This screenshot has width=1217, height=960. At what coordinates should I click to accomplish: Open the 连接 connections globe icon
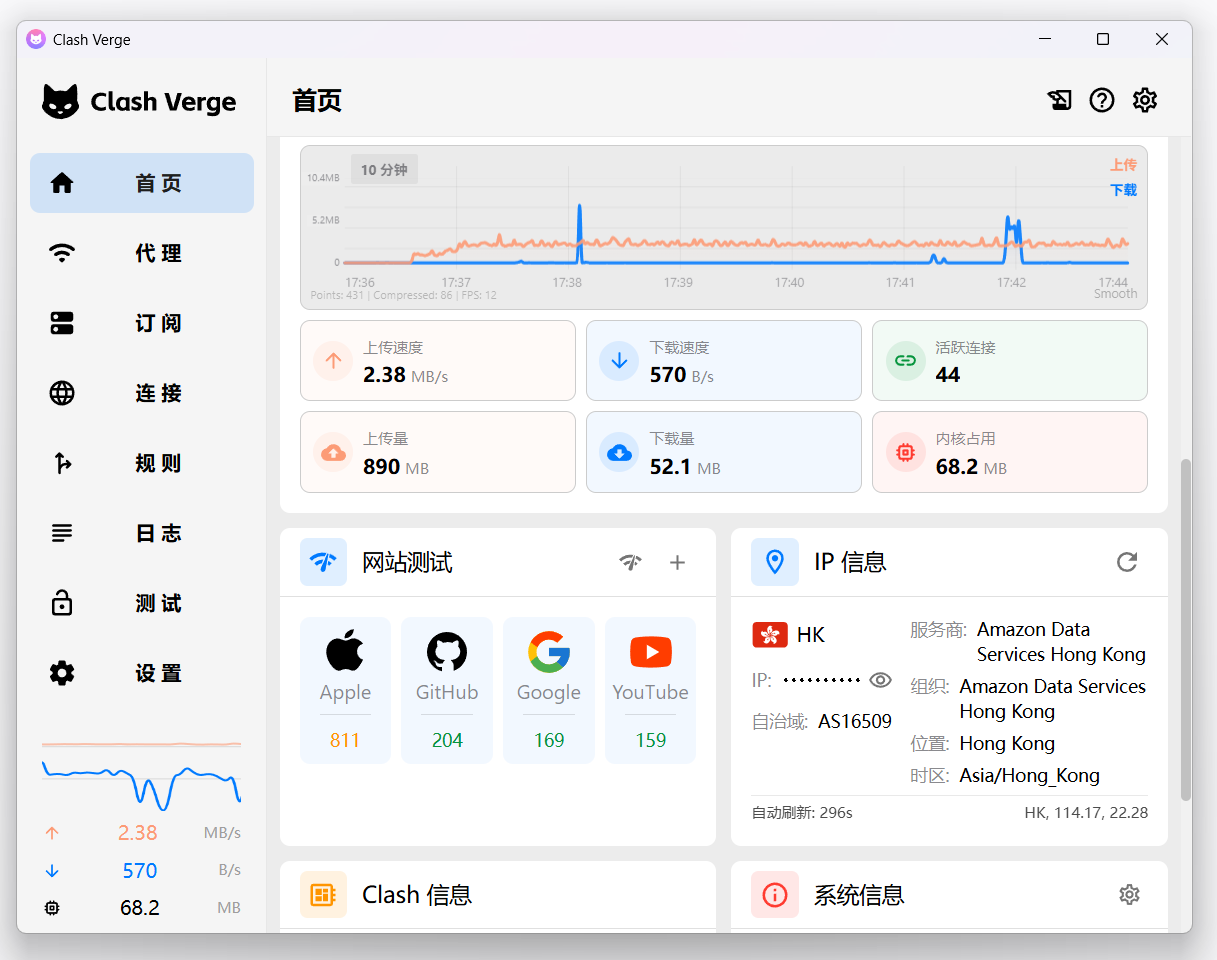61,393
